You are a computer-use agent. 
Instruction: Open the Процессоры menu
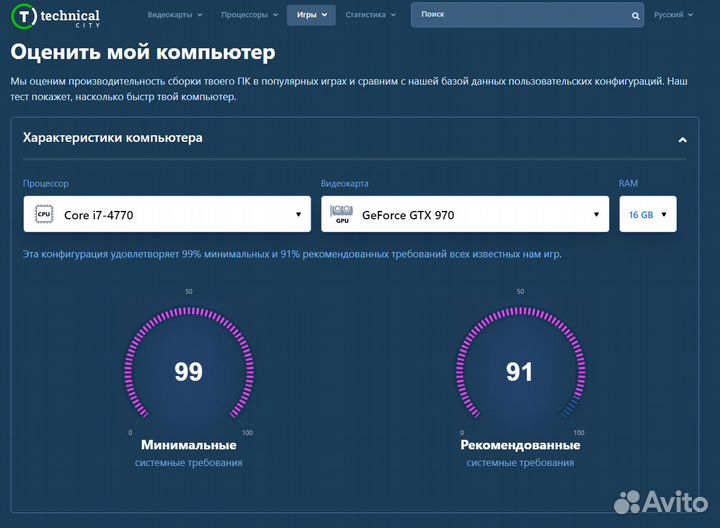pyautogui.click(x=249, y=15)
